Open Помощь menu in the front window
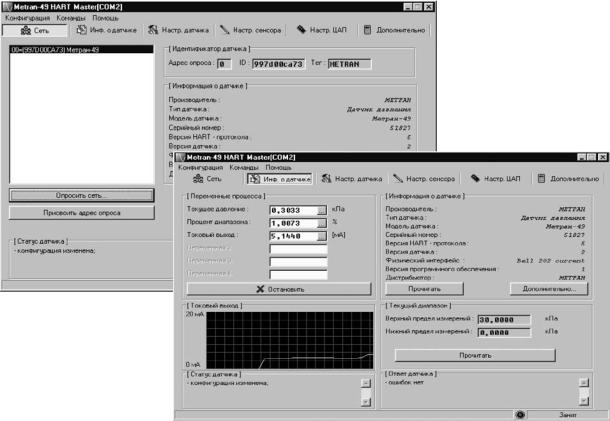 (278, 167)
